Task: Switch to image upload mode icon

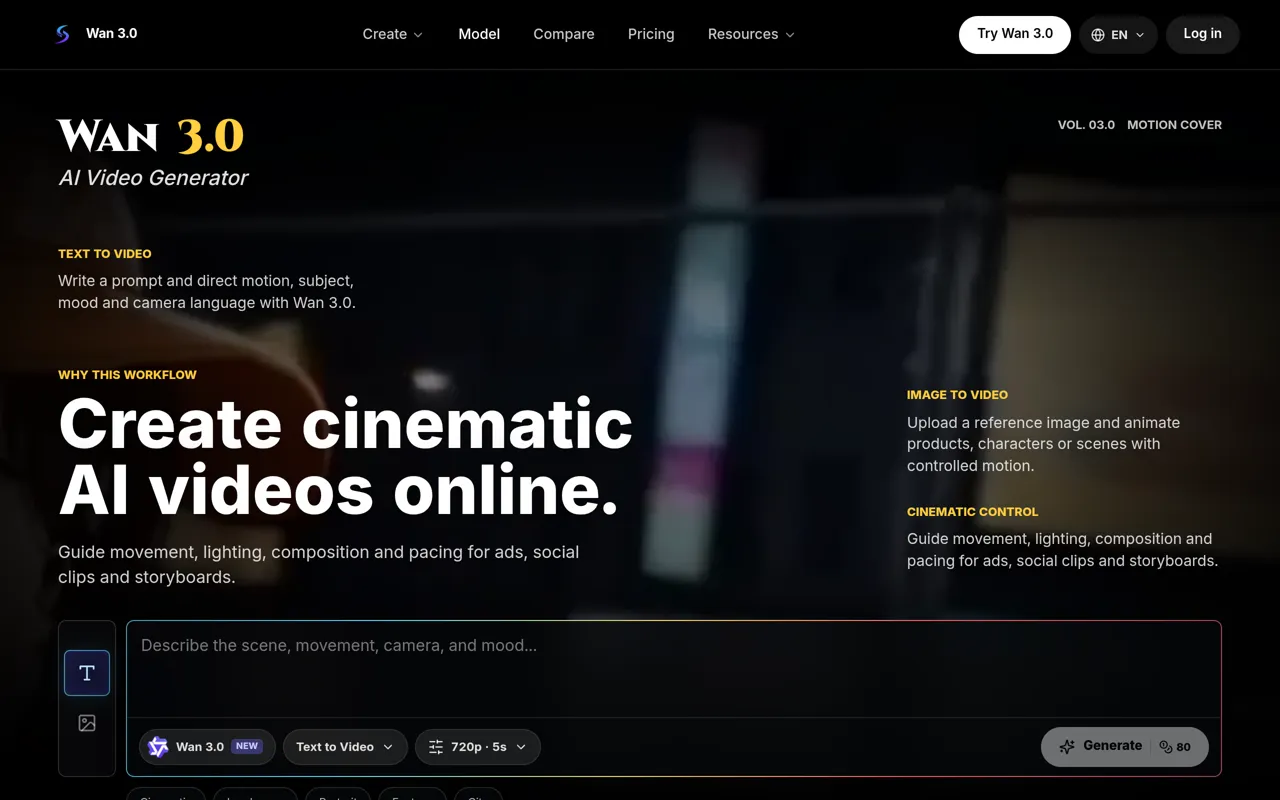Action: click(x=87, y=723)
